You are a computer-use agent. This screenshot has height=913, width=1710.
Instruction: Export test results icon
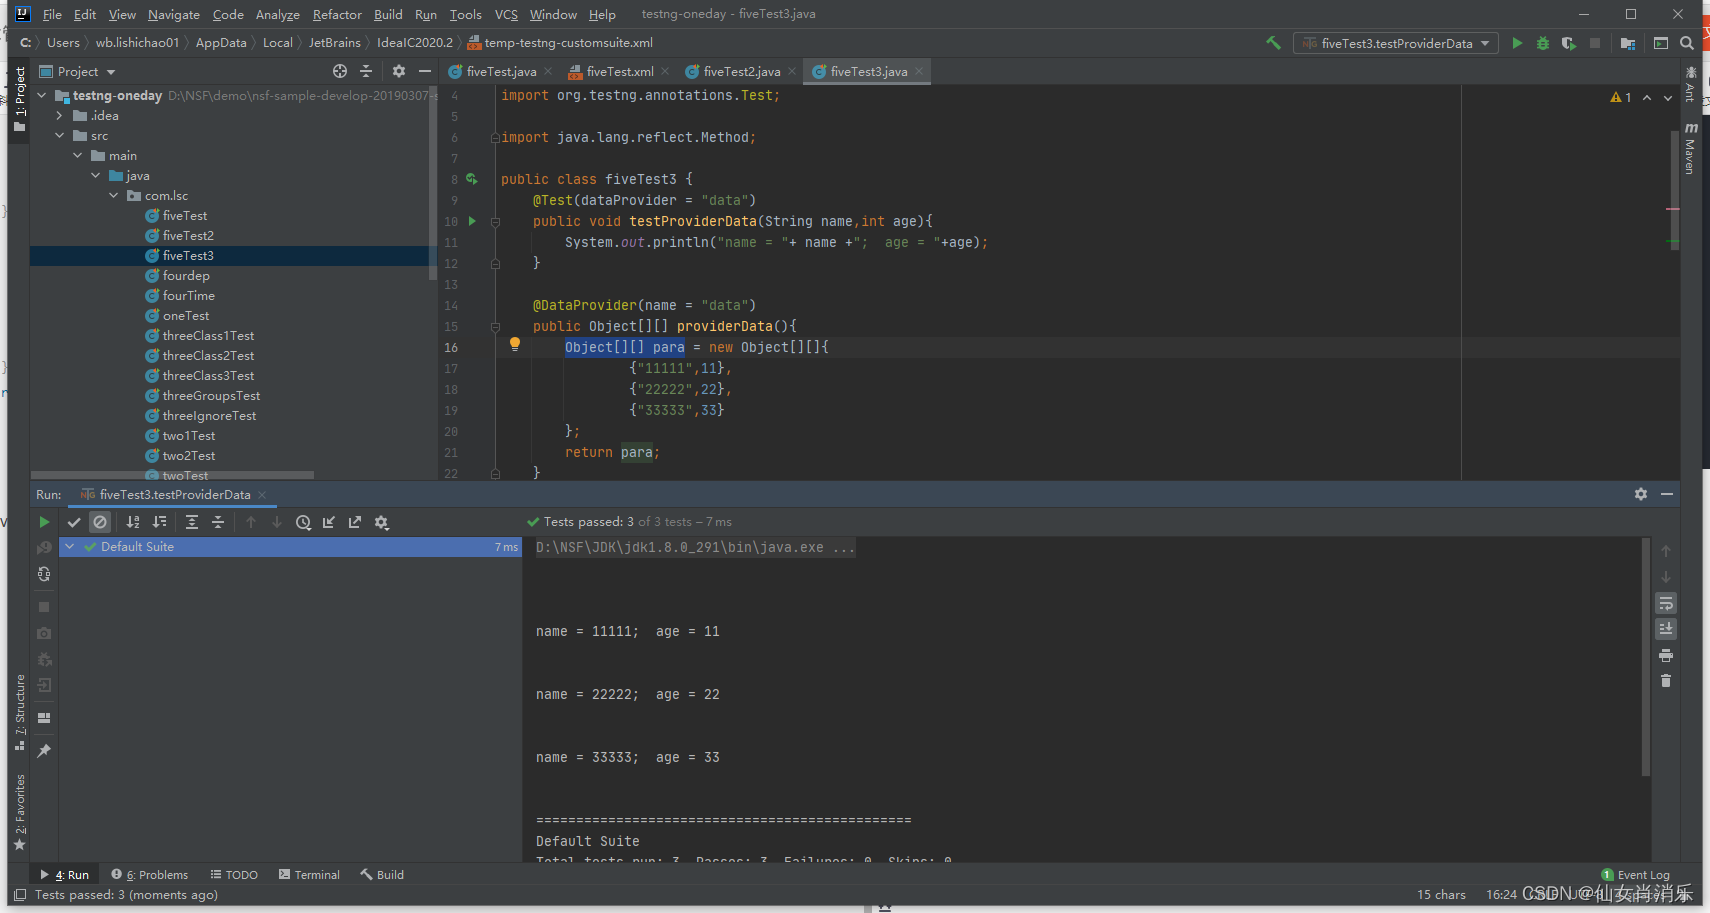point(355,522)
